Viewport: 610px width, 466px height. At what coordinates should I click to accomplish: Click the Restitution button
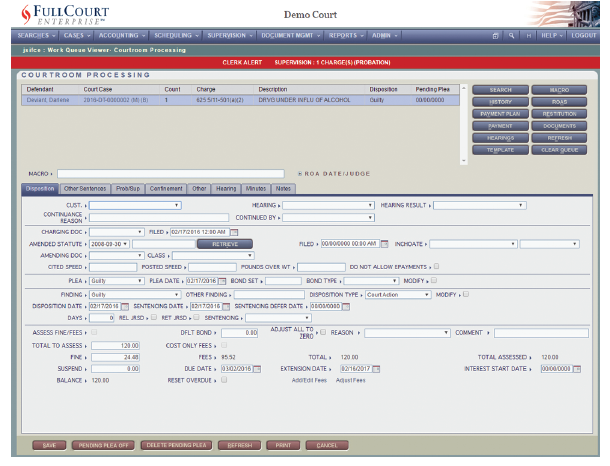coord(559,114)
